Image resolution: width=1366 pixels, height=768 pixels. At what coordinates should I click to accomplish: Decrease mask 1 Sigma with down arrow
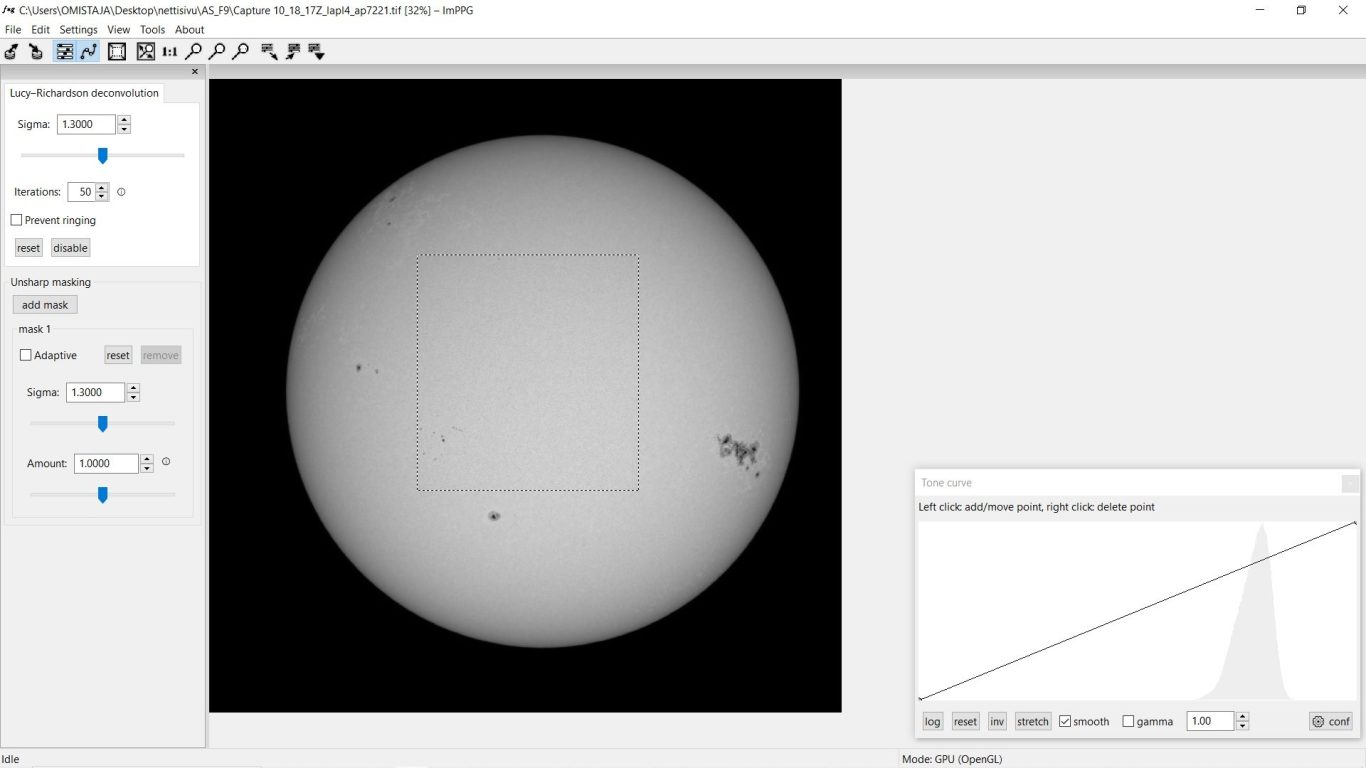(x=133, y=397)
